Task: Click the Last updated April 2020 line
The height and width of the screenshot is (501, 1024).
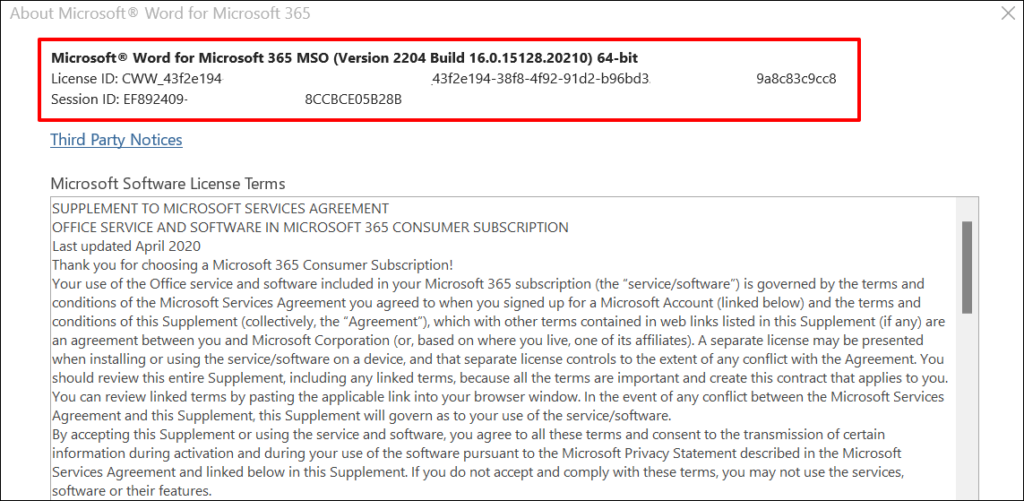Action: coord(127,246)
